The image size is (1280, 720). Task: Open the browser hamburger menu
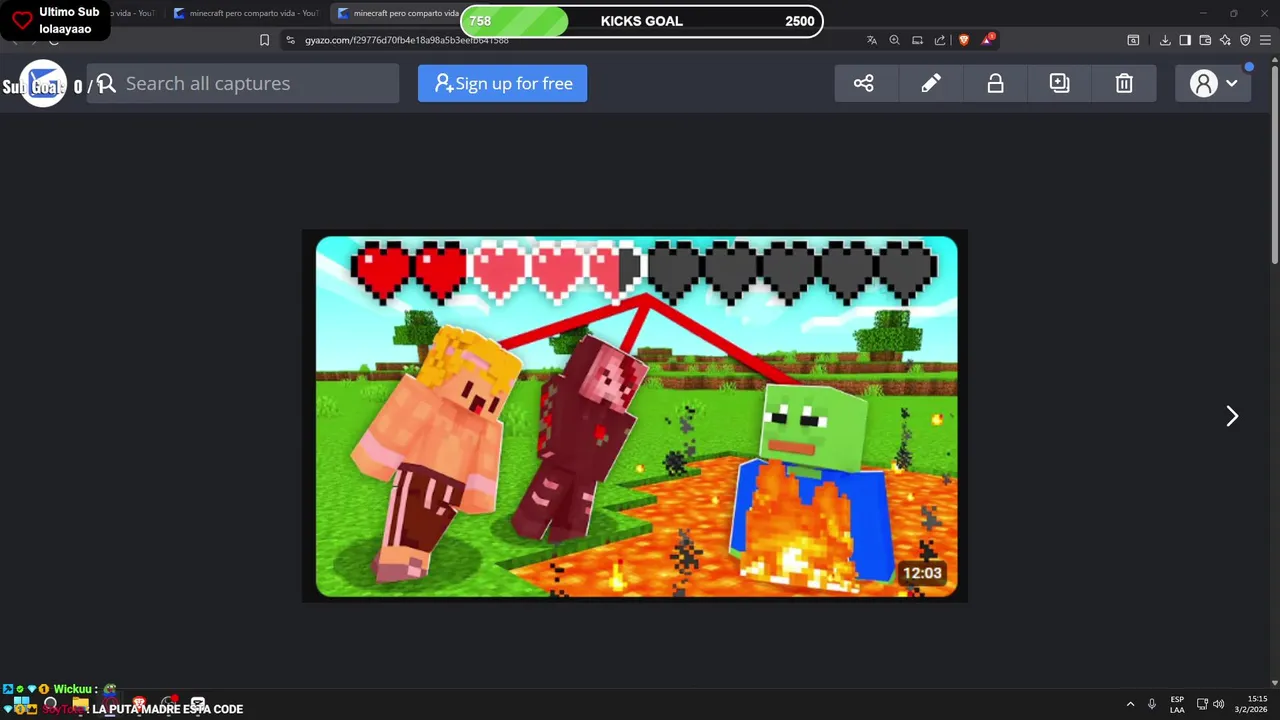tap(1266, 40)
